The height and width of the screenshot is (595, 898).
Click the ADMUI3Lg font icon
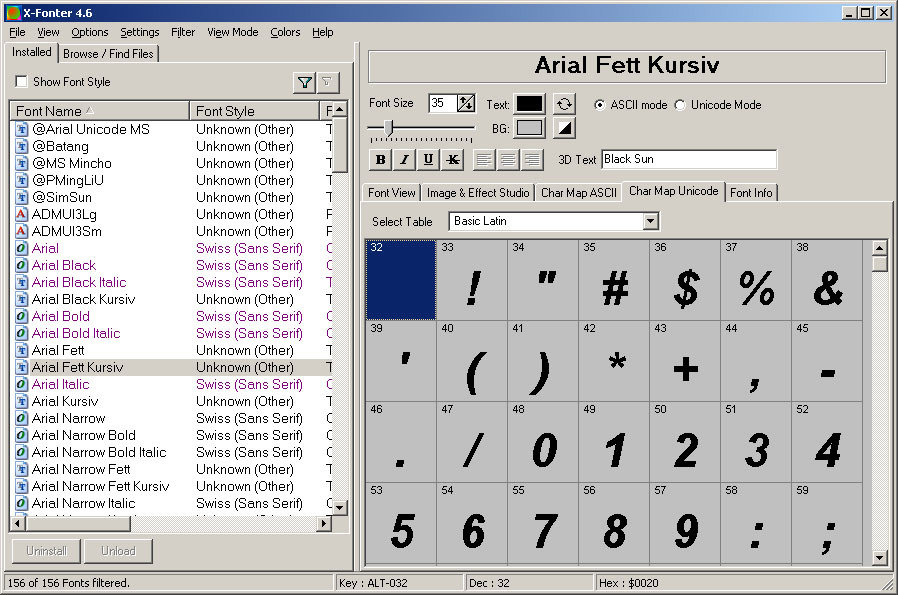pyautogui.click(x=22, y=215)
